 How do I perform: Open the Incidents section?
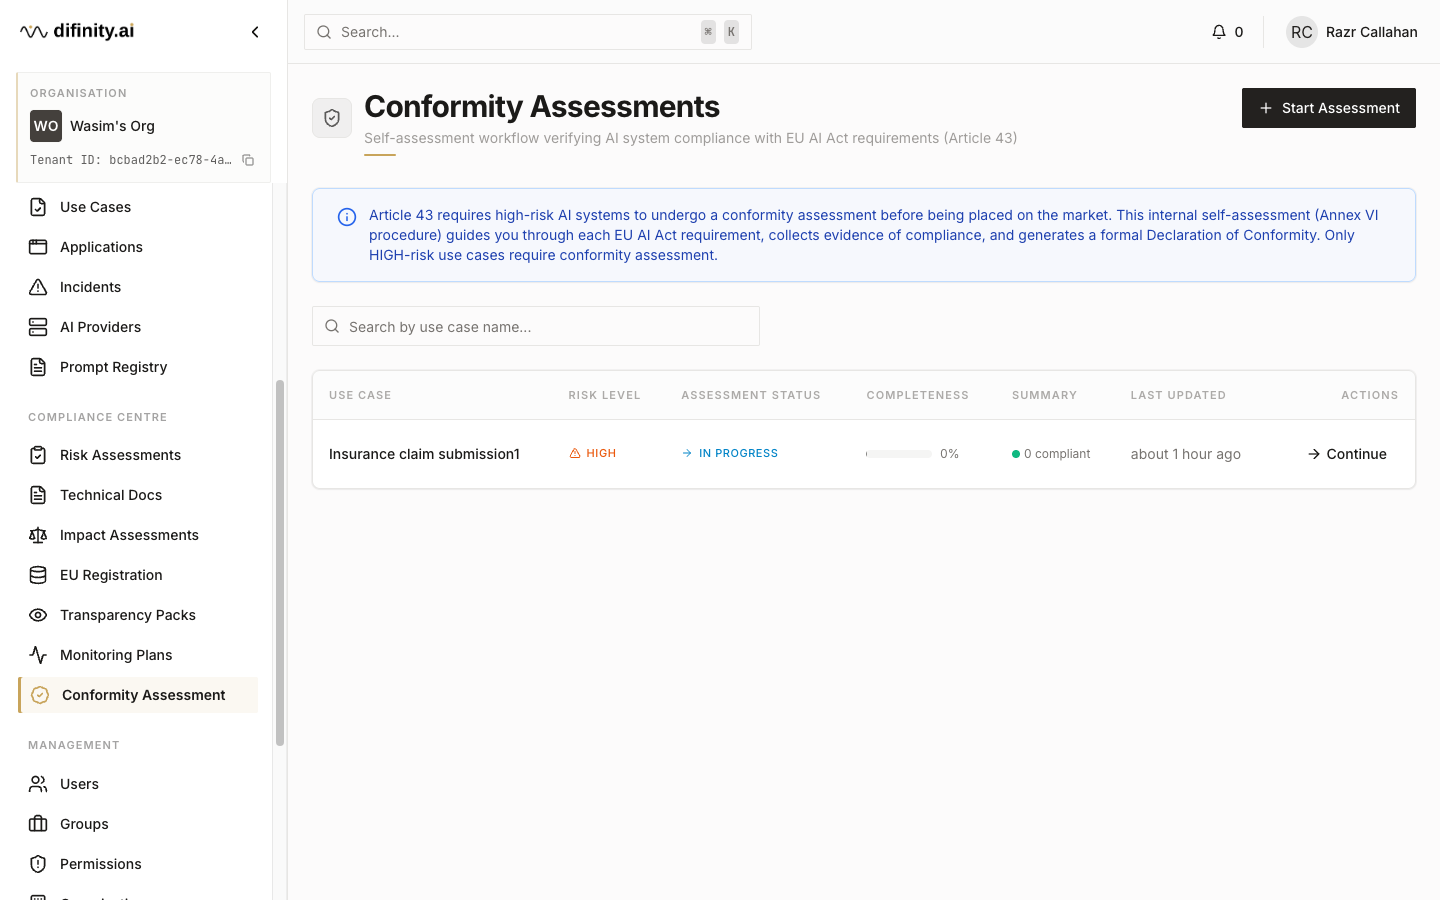138,287
